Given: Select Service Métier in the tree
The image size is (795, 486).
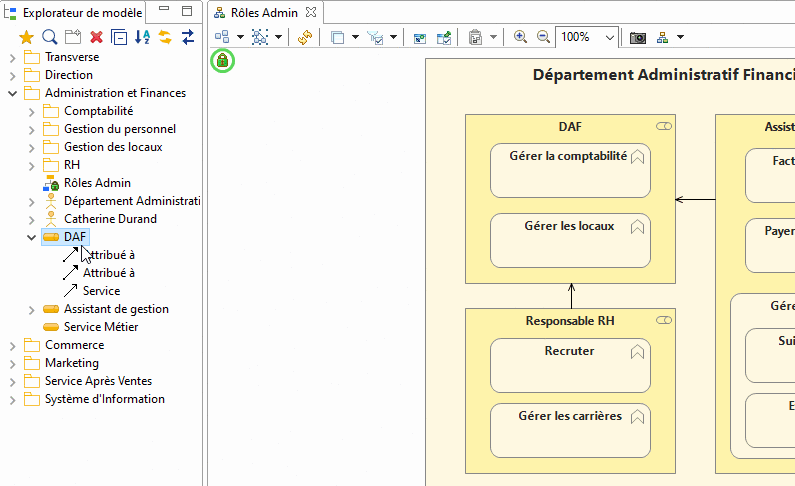Looking at the screenshot, I should (x=100, y=327).
